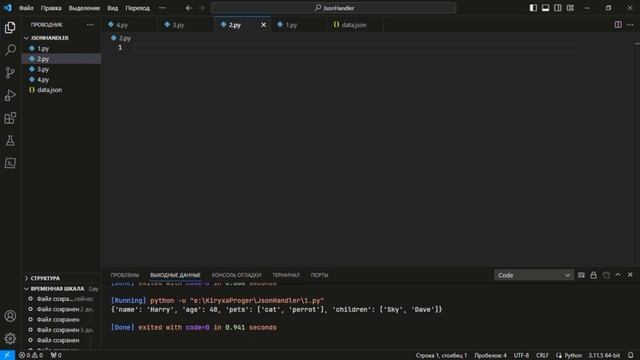This screenshot has height=360, width=640.
Task: Open 1.py in the explorer tree
Action: point(61,49)
